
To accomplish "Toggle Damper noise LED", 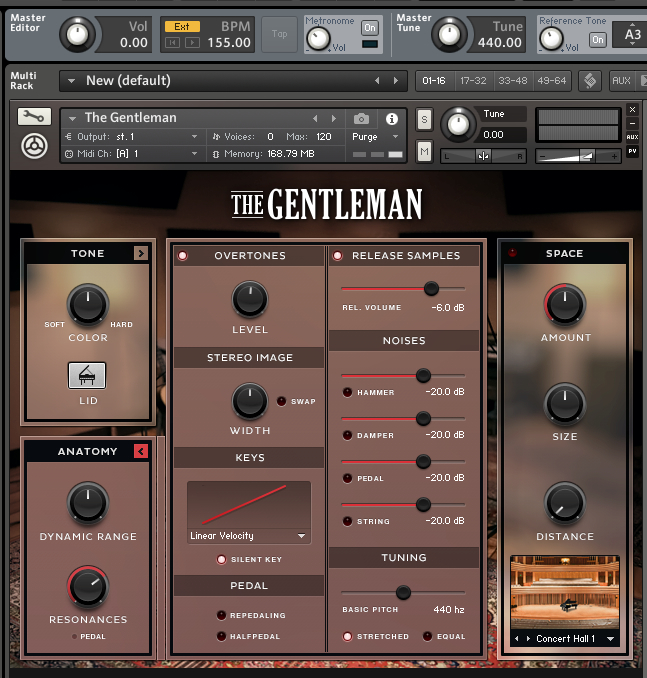I will pyautogui.click(x=347, y=435).
